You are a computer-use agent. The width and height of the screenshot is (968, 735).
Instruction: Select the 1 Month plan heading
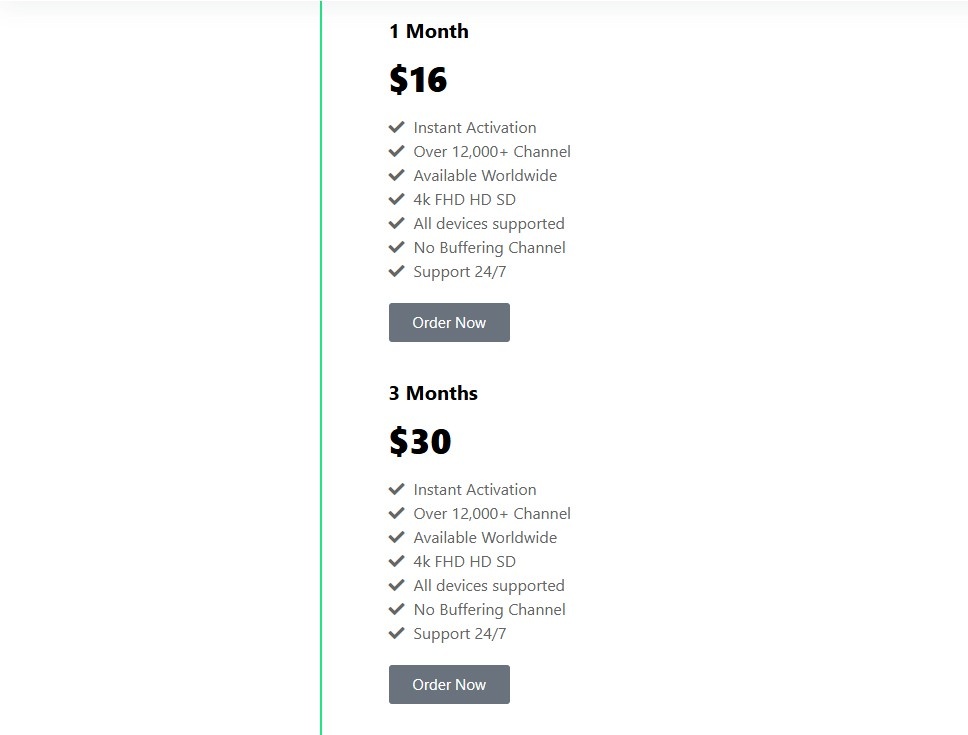click(429, 31)
